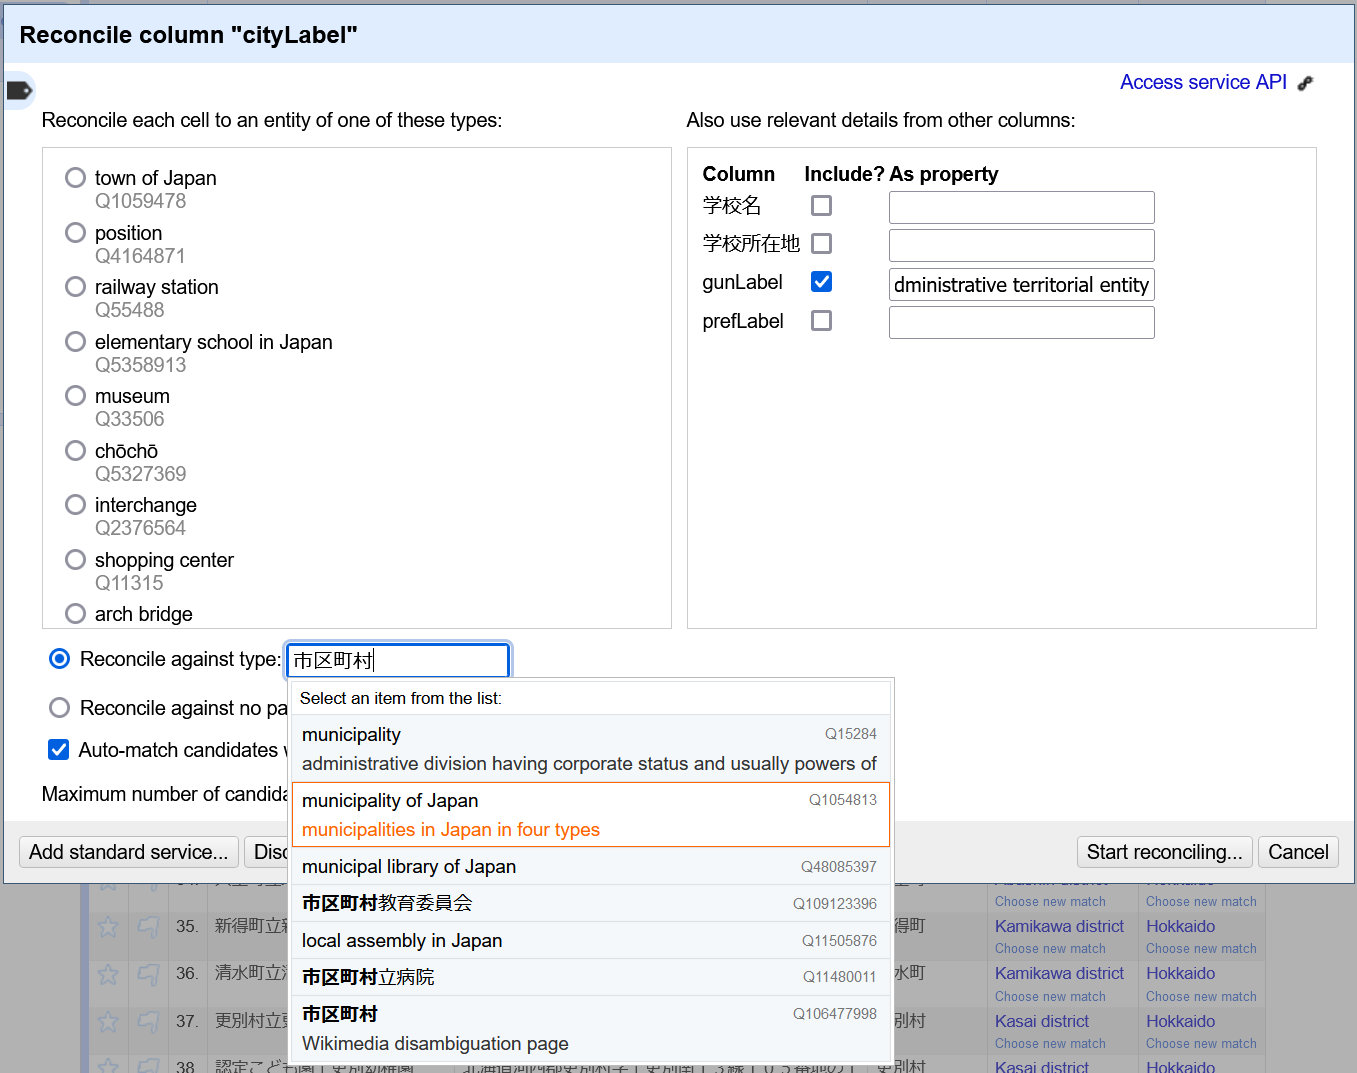Choose municipal library of Japan suggestion

click(590, 867)
